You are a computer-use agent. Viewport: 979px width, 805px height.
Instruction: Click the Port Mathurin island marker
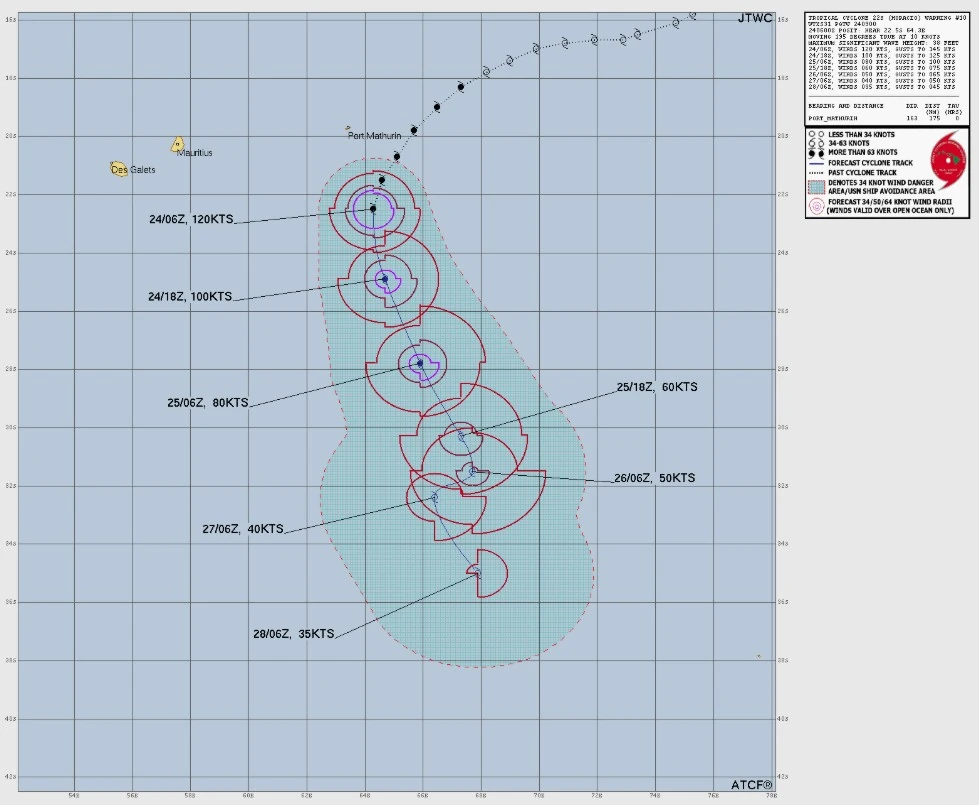[348, 128]
